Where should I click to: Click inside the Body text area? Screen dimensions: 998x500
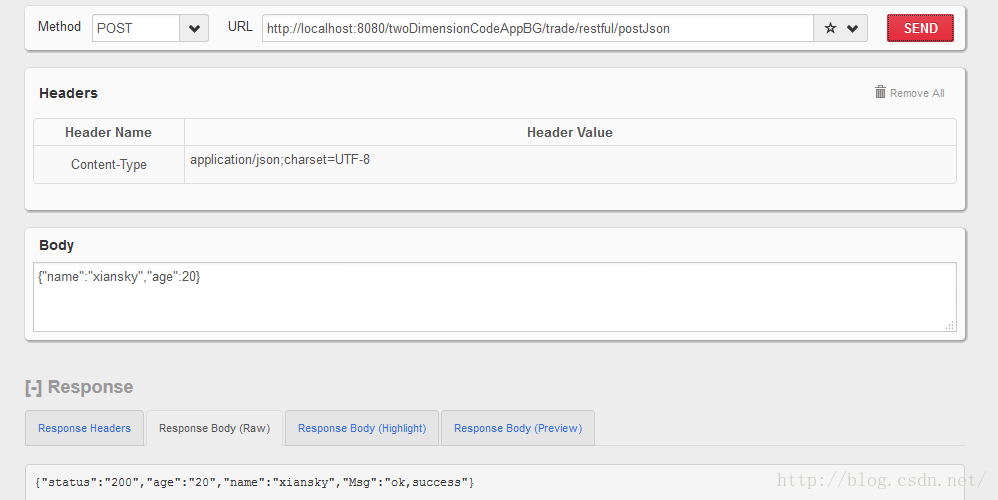click(495, 297)
